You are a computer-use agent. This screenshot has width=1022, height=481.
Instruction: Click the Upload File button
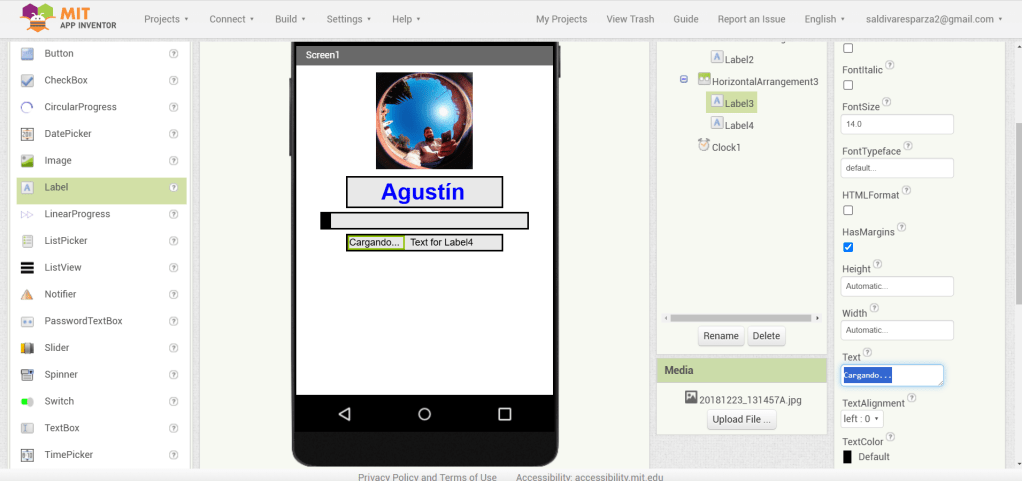click(x=742, y=420)
